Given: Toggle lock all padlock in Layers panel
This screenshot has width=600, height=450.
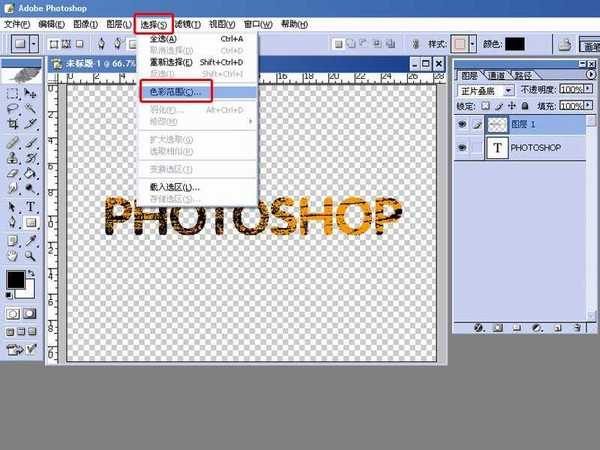Looking at the screenshot, I should (x=525, y=106).
